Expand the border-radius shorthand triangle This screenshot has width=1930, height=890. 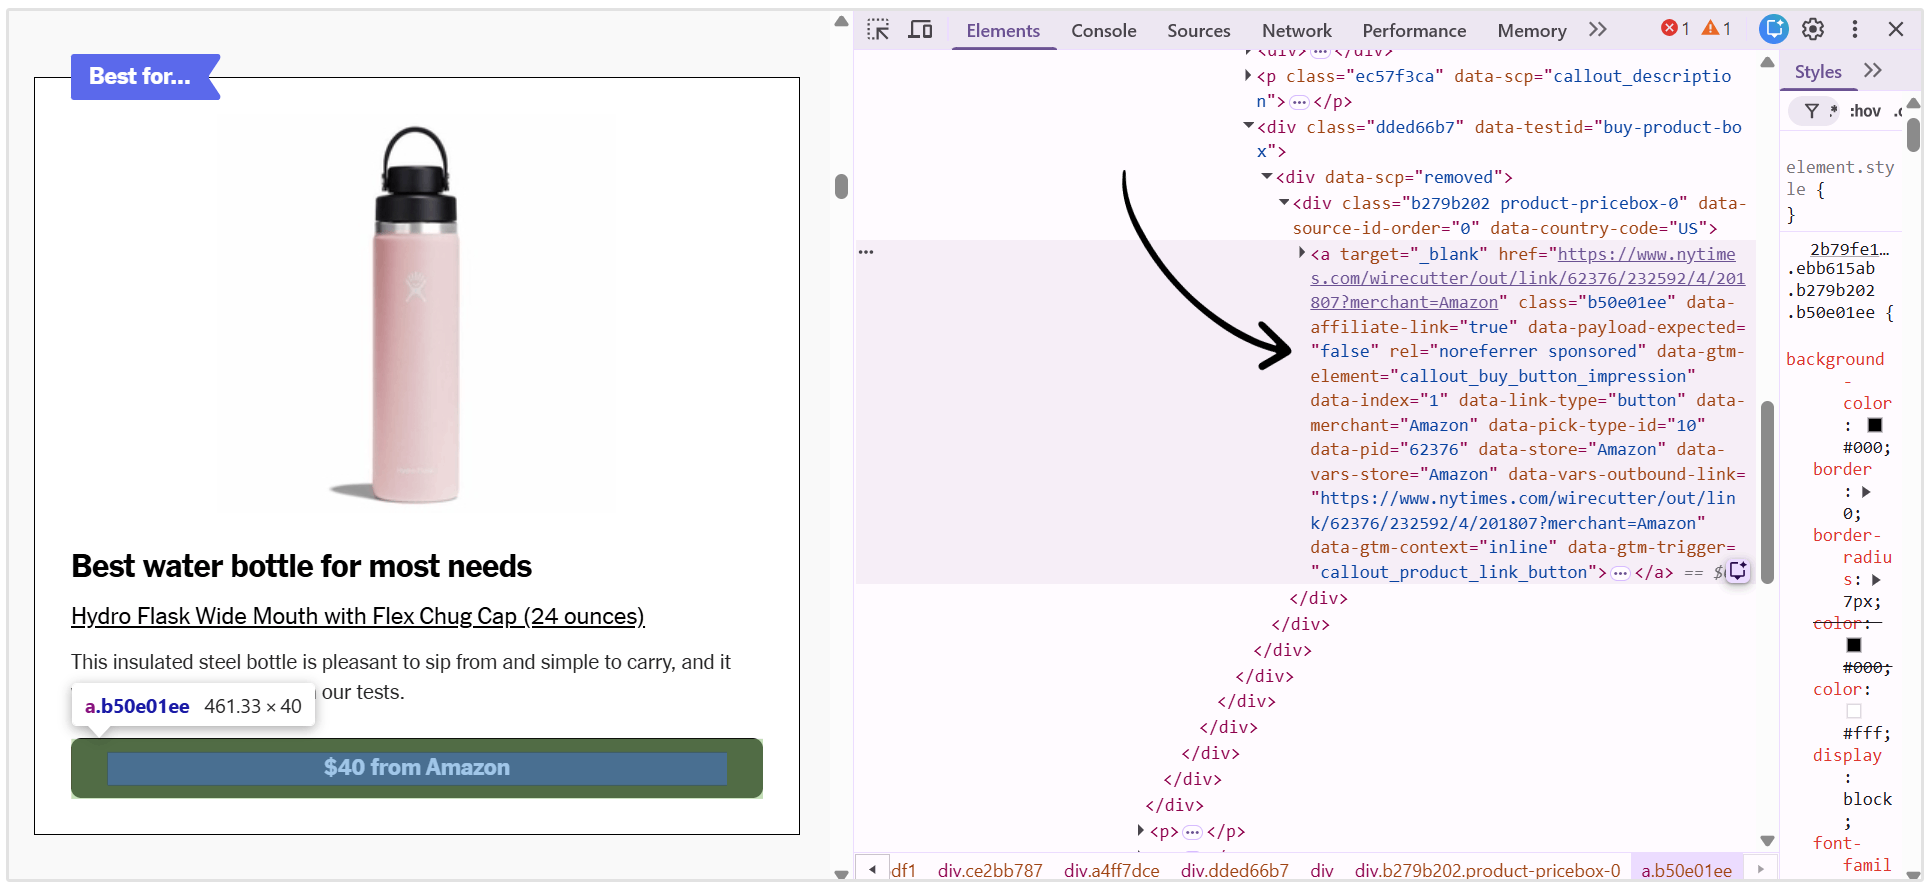click(x=1876, y=579)
